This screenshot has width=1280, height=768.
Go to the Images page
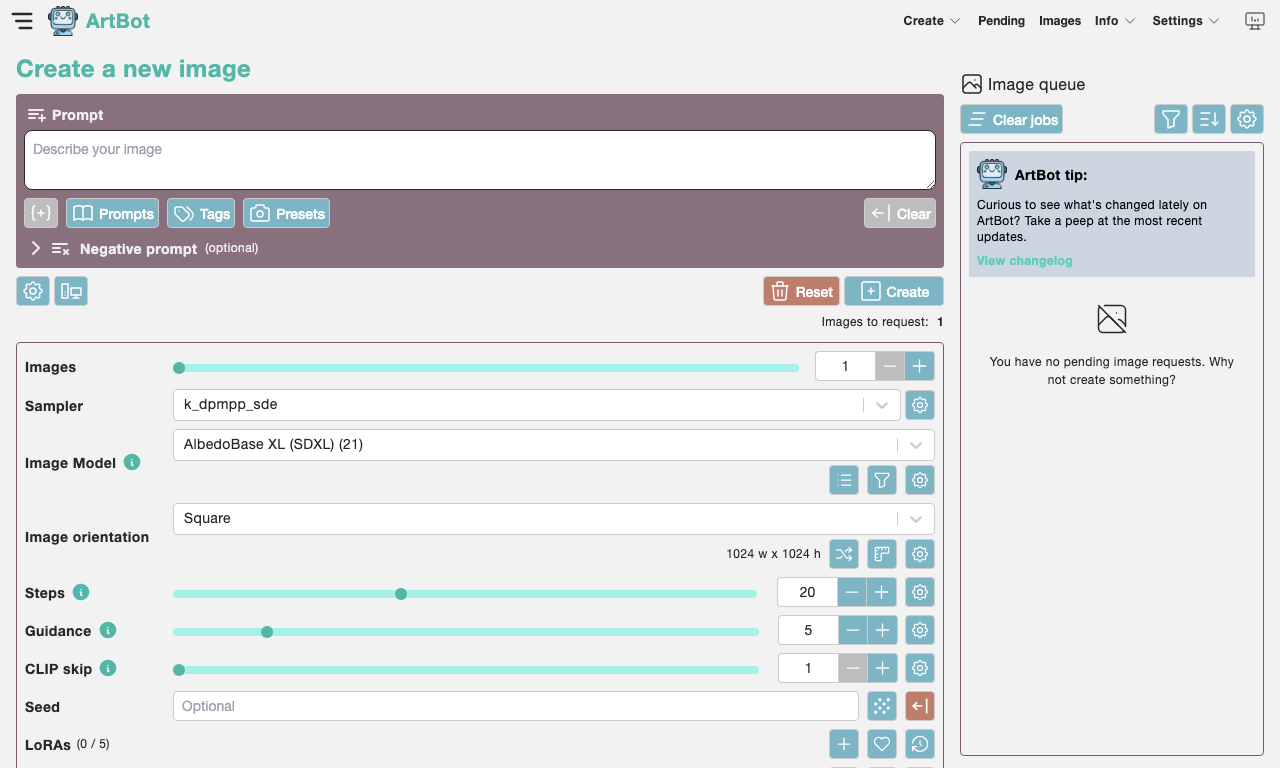(x=1060, y=21)
